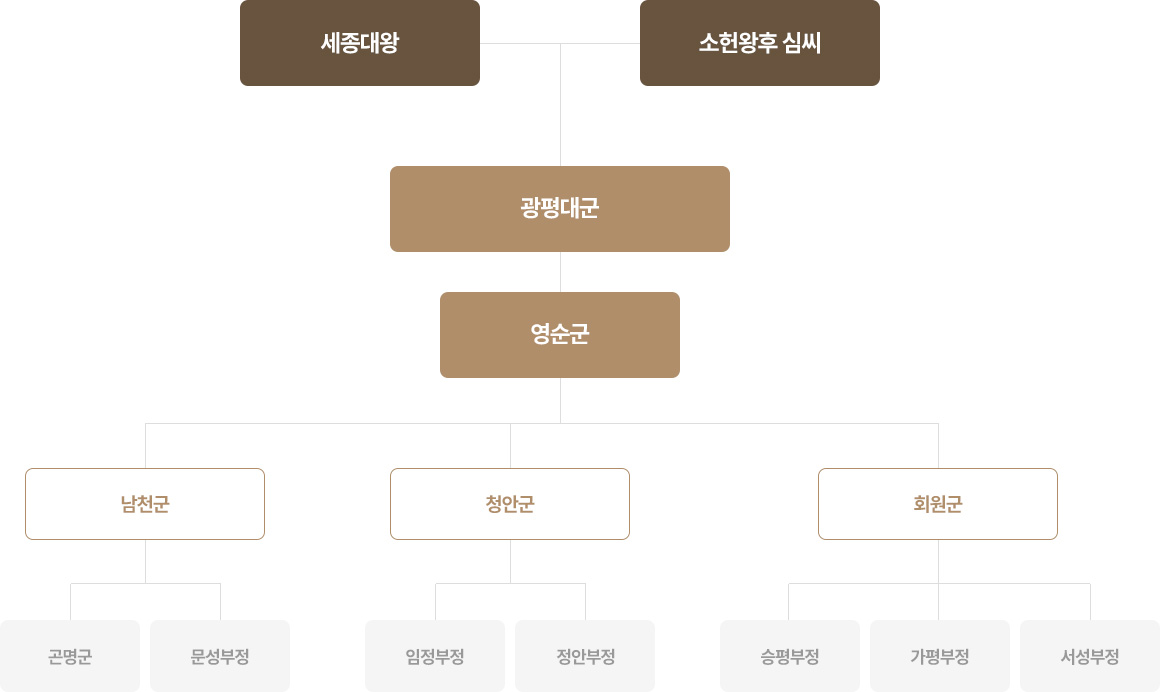
Task: Choose the 청안군 outlined box
Action: pyautogui.click(x=510, y=504)
